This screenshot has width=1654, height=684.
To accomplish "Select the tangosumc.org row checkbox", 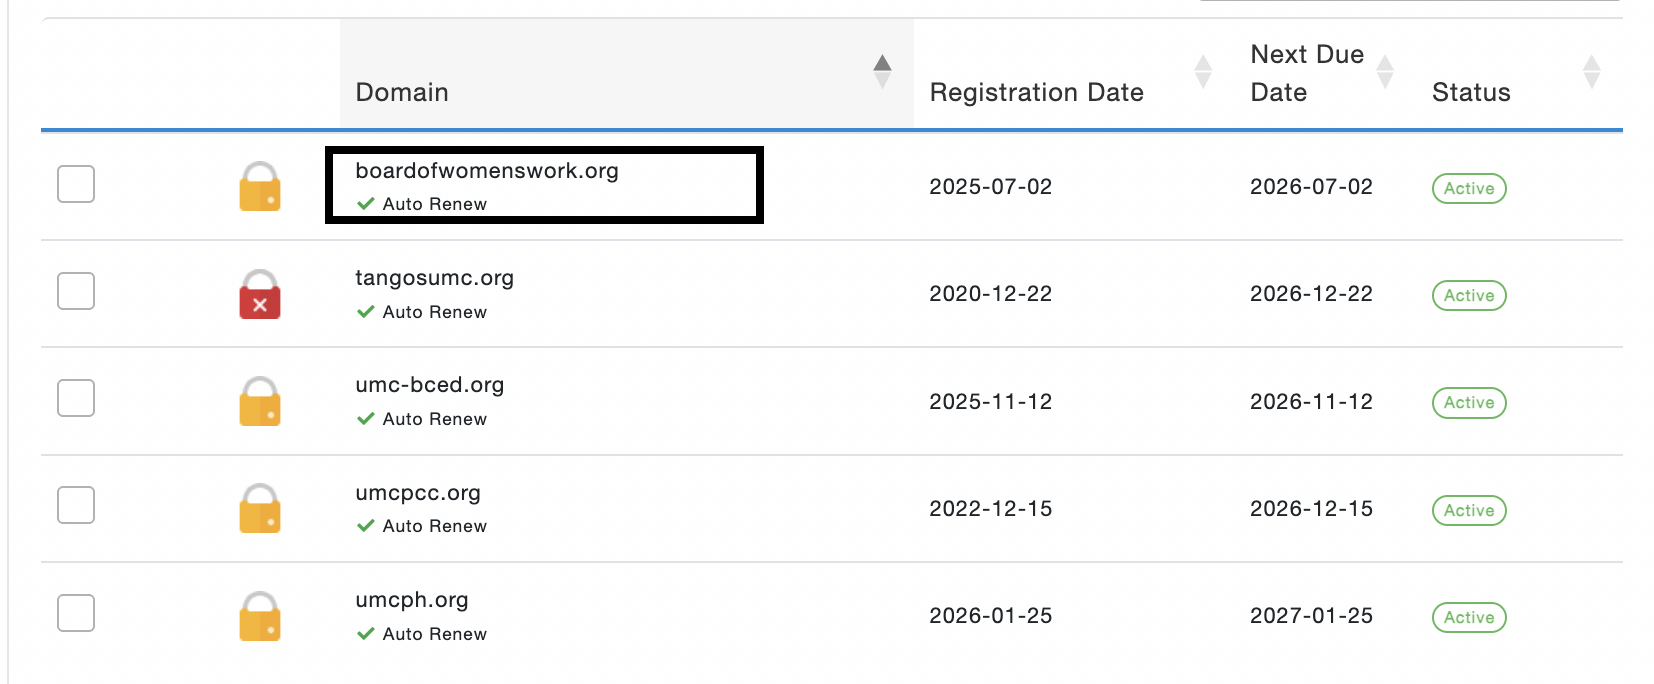I will (x=76, y=291).
